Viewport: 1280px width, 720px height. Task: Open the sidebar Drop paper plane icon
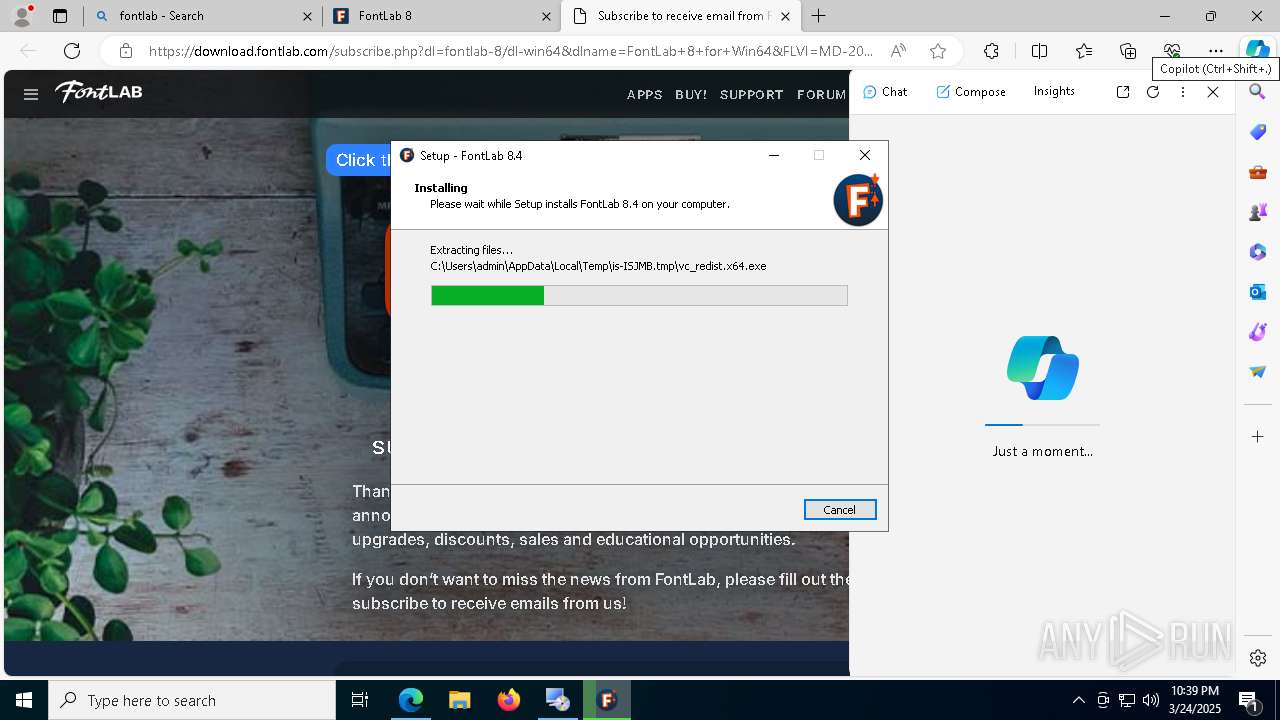(1258, 372)
